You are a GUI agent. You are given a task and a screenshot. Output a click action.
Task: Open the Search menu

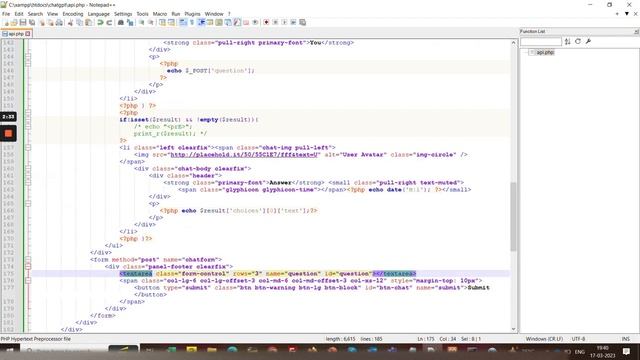[x=35, y=14]
